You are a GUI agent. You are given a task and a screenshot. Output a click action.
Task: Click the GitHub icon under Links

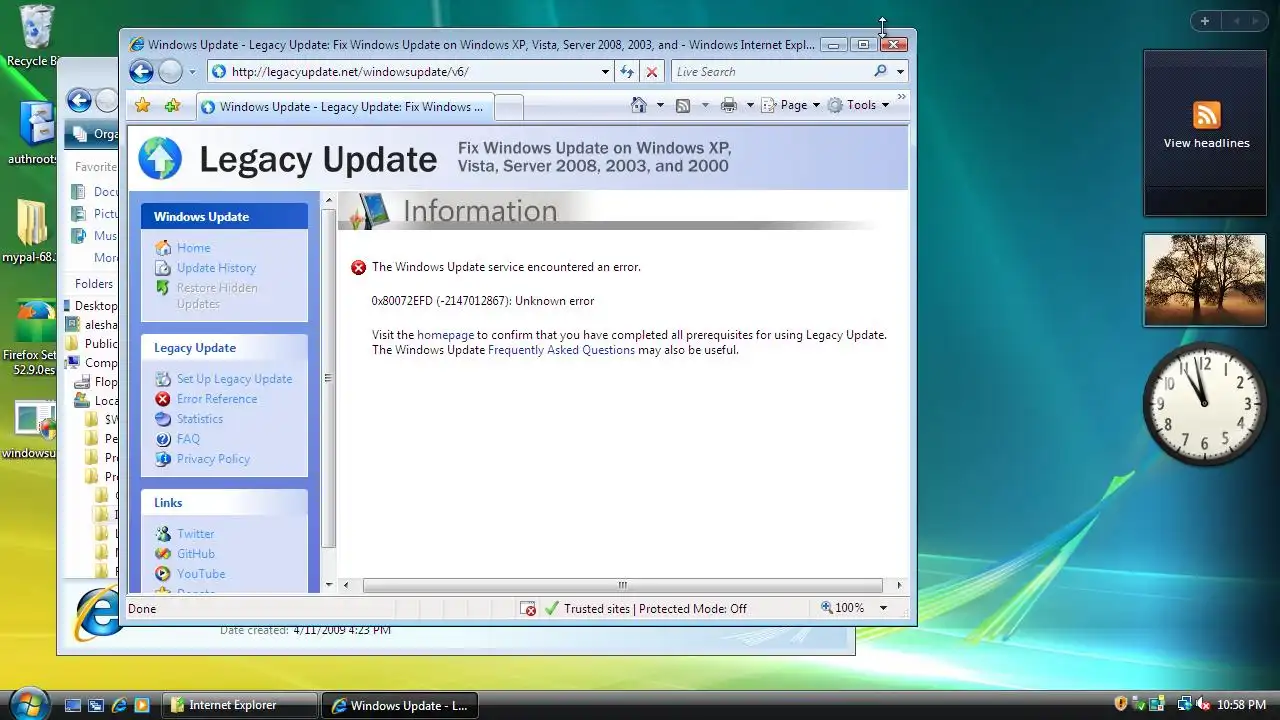click(x=163, y=554)
